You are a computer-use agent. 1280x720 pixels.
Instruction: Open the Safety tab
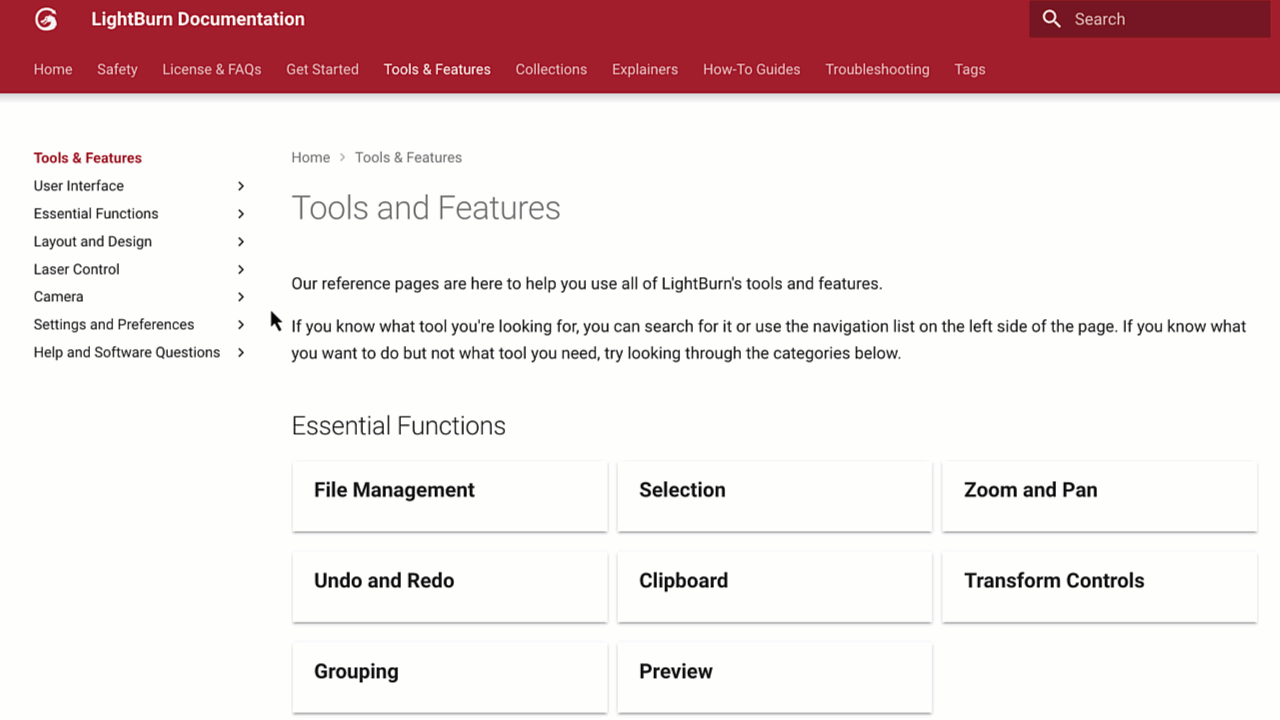coord(117,69)
